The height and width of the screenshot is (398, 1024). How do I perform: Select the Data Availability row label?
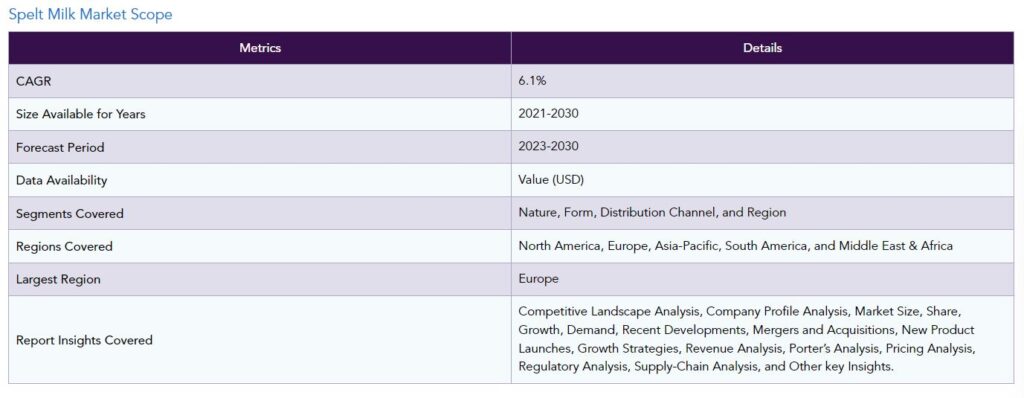pos(61,180)
